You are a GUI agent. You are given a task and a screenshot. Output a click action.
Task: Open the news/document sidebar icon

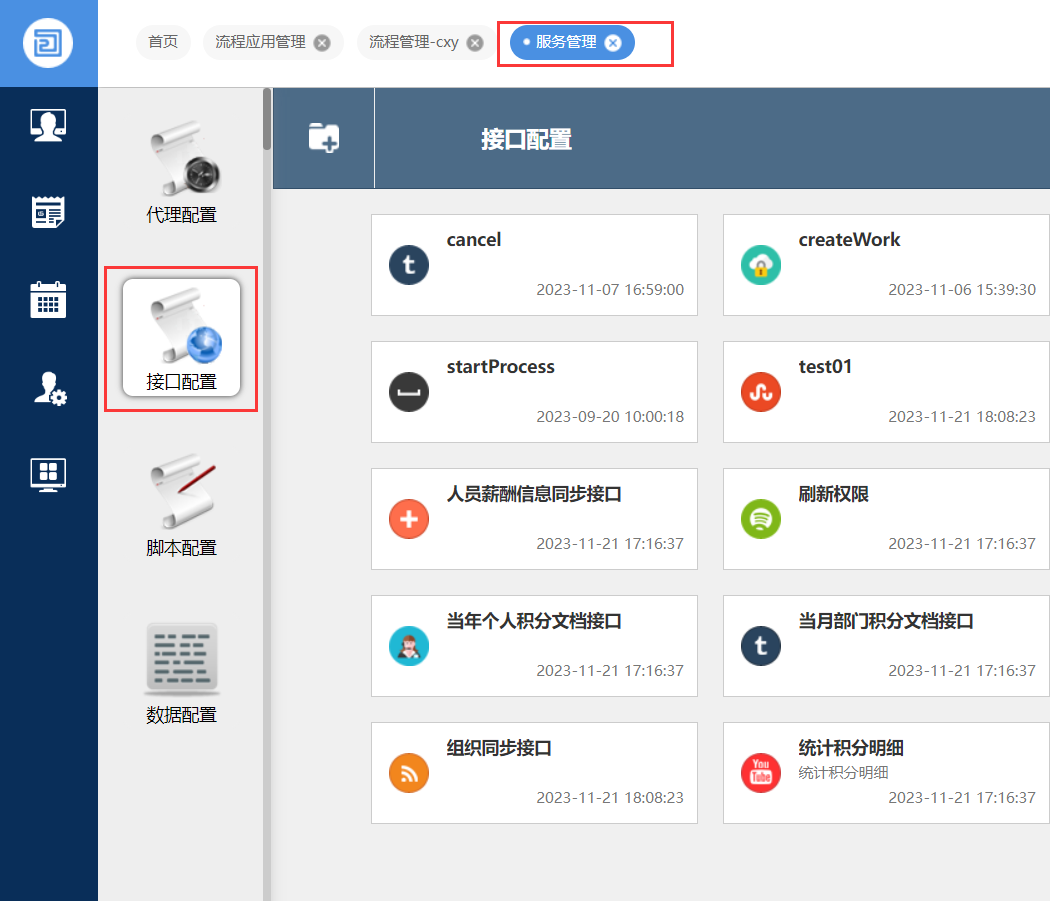click(48, 212)
